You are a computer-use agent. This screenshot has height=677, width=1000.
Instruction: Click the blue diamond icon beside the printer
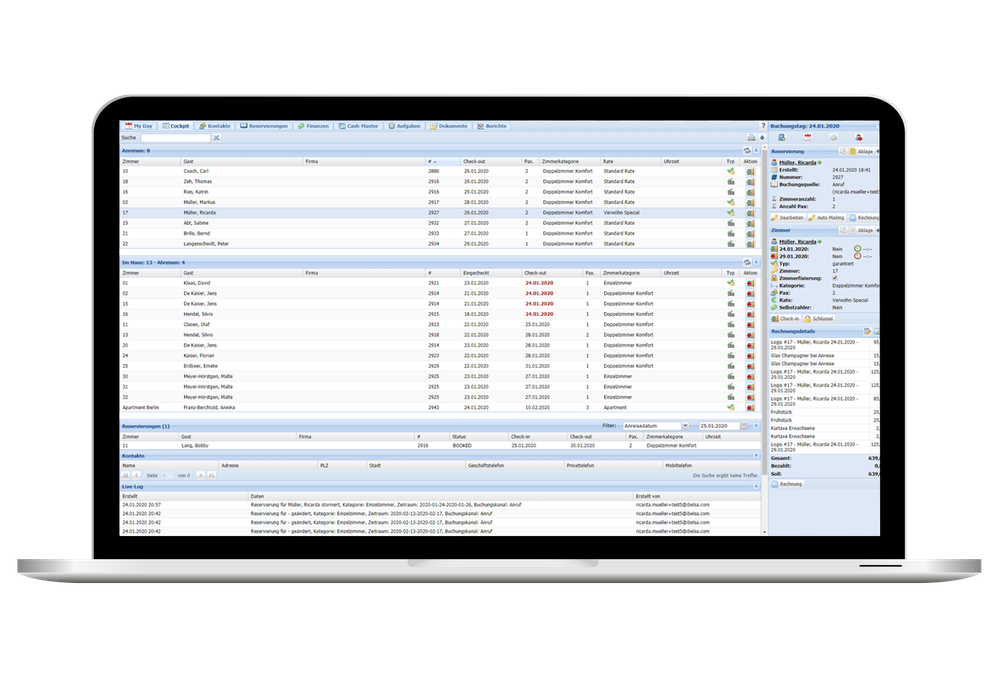(761, 138)
